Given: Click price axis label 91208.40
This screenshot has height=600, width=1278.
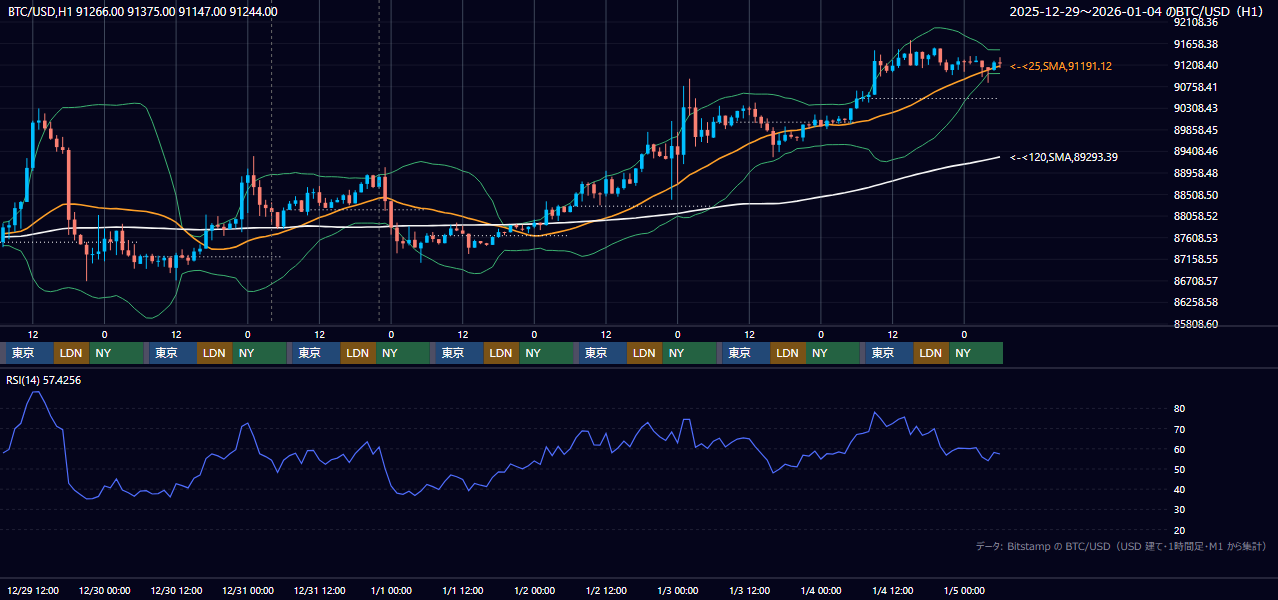Looking at the screenshot, I should [1195, 65].
